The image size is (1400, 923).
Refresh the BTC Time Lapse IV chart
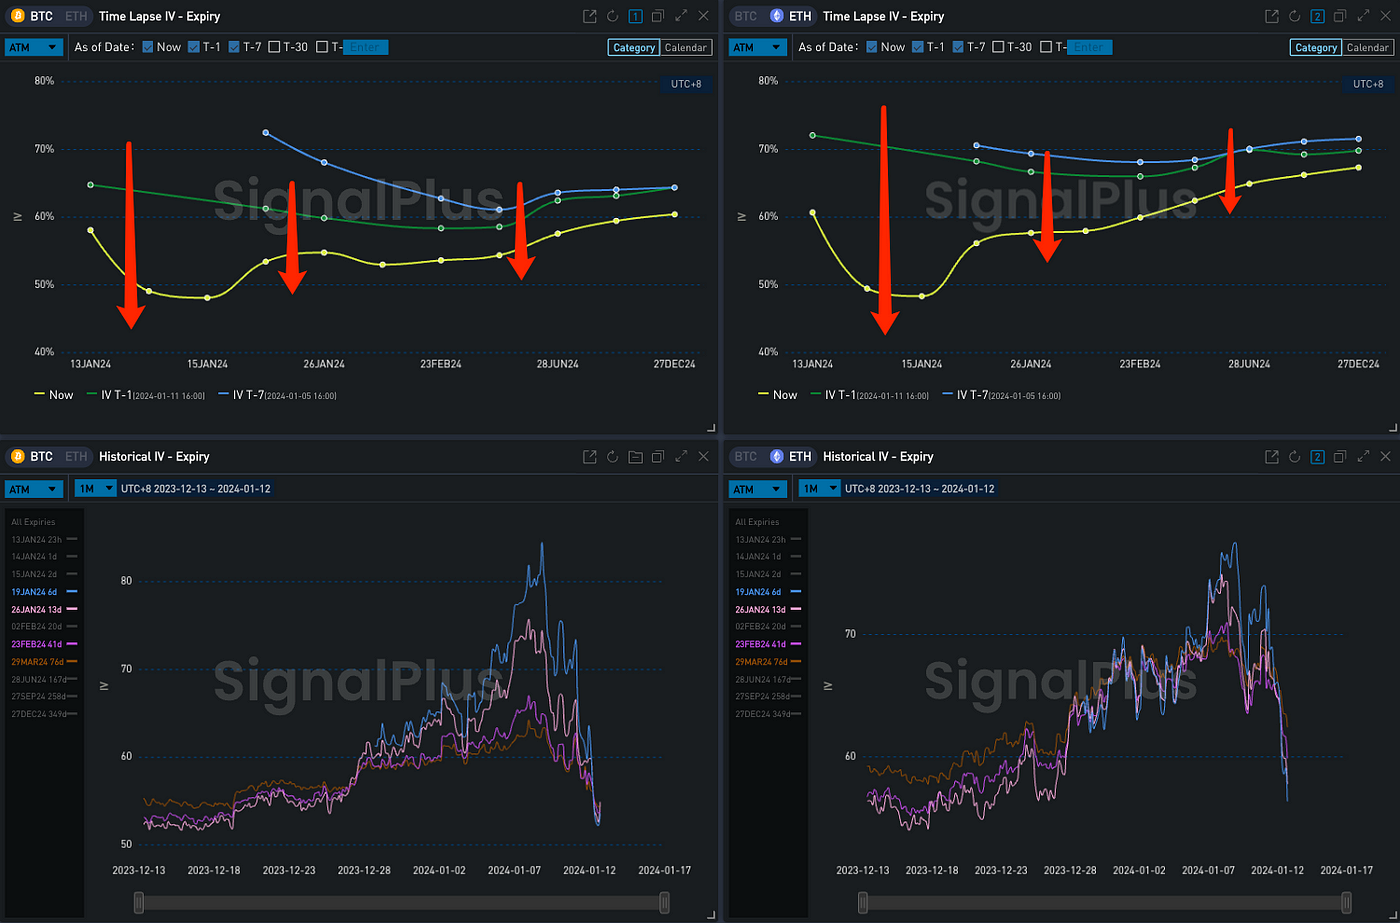tap(612, 16)
